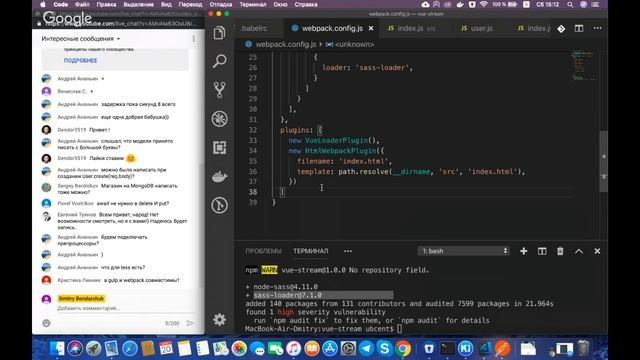This screenshot has width=640, height=360.
Task: Click VueLoaderPlugin on line 33
Action: [336, 140]
